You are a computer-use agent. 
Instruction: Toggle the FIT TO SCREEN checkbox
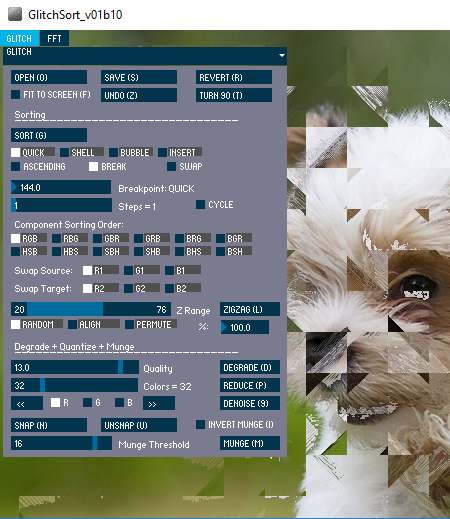point(15,95)
